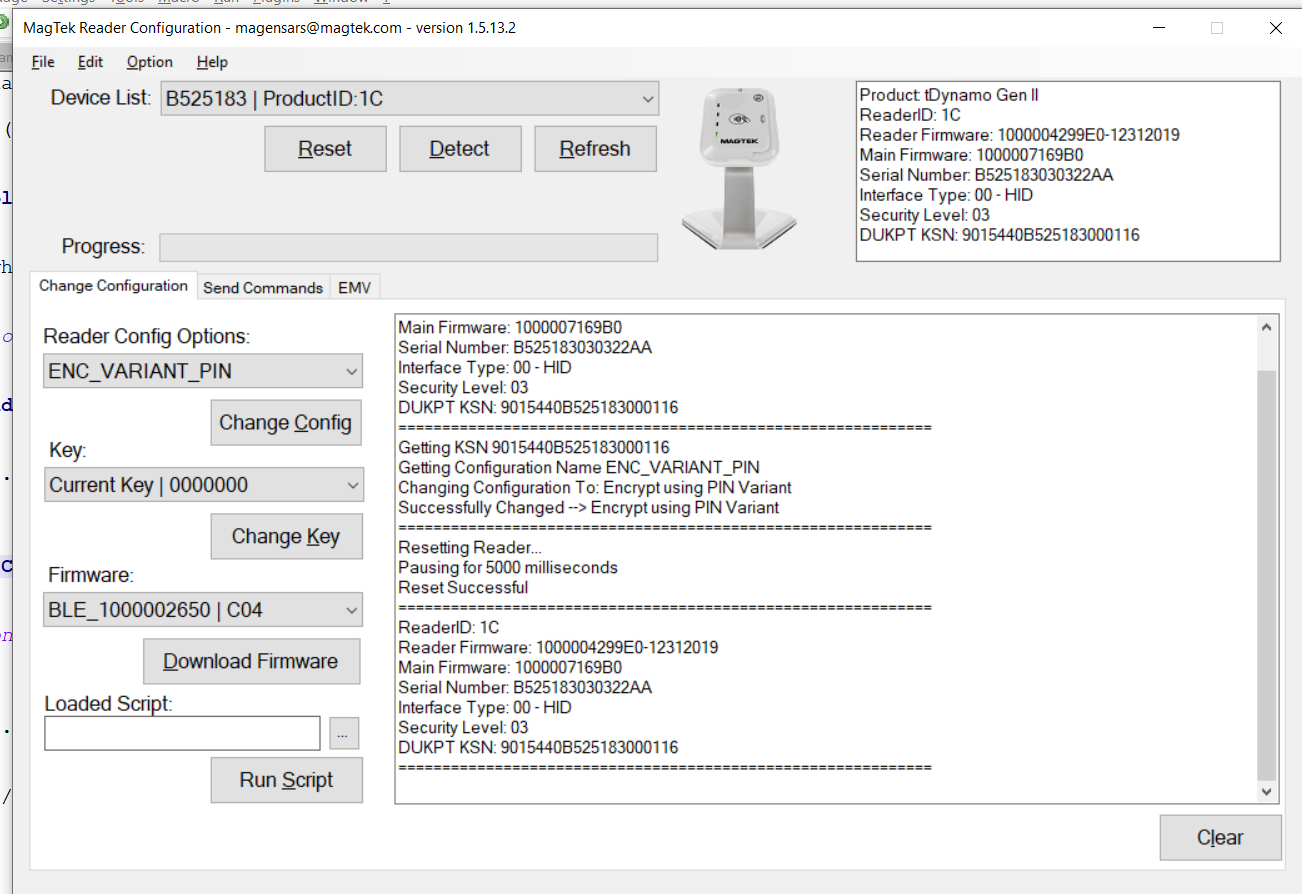1302x894 pixels.
Task: Switch to the Send Commands tab
Action: [263, 288]
